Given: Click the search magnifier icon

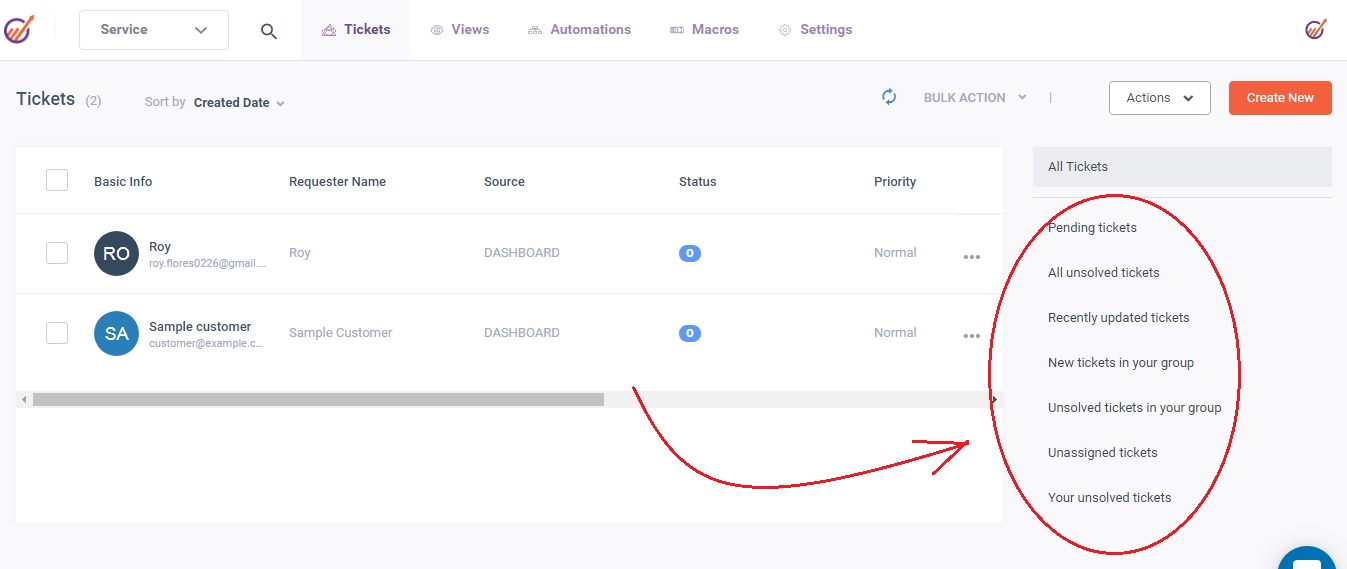Looking at the screenshot, I should pyautogui.click(x=268, y=31).
